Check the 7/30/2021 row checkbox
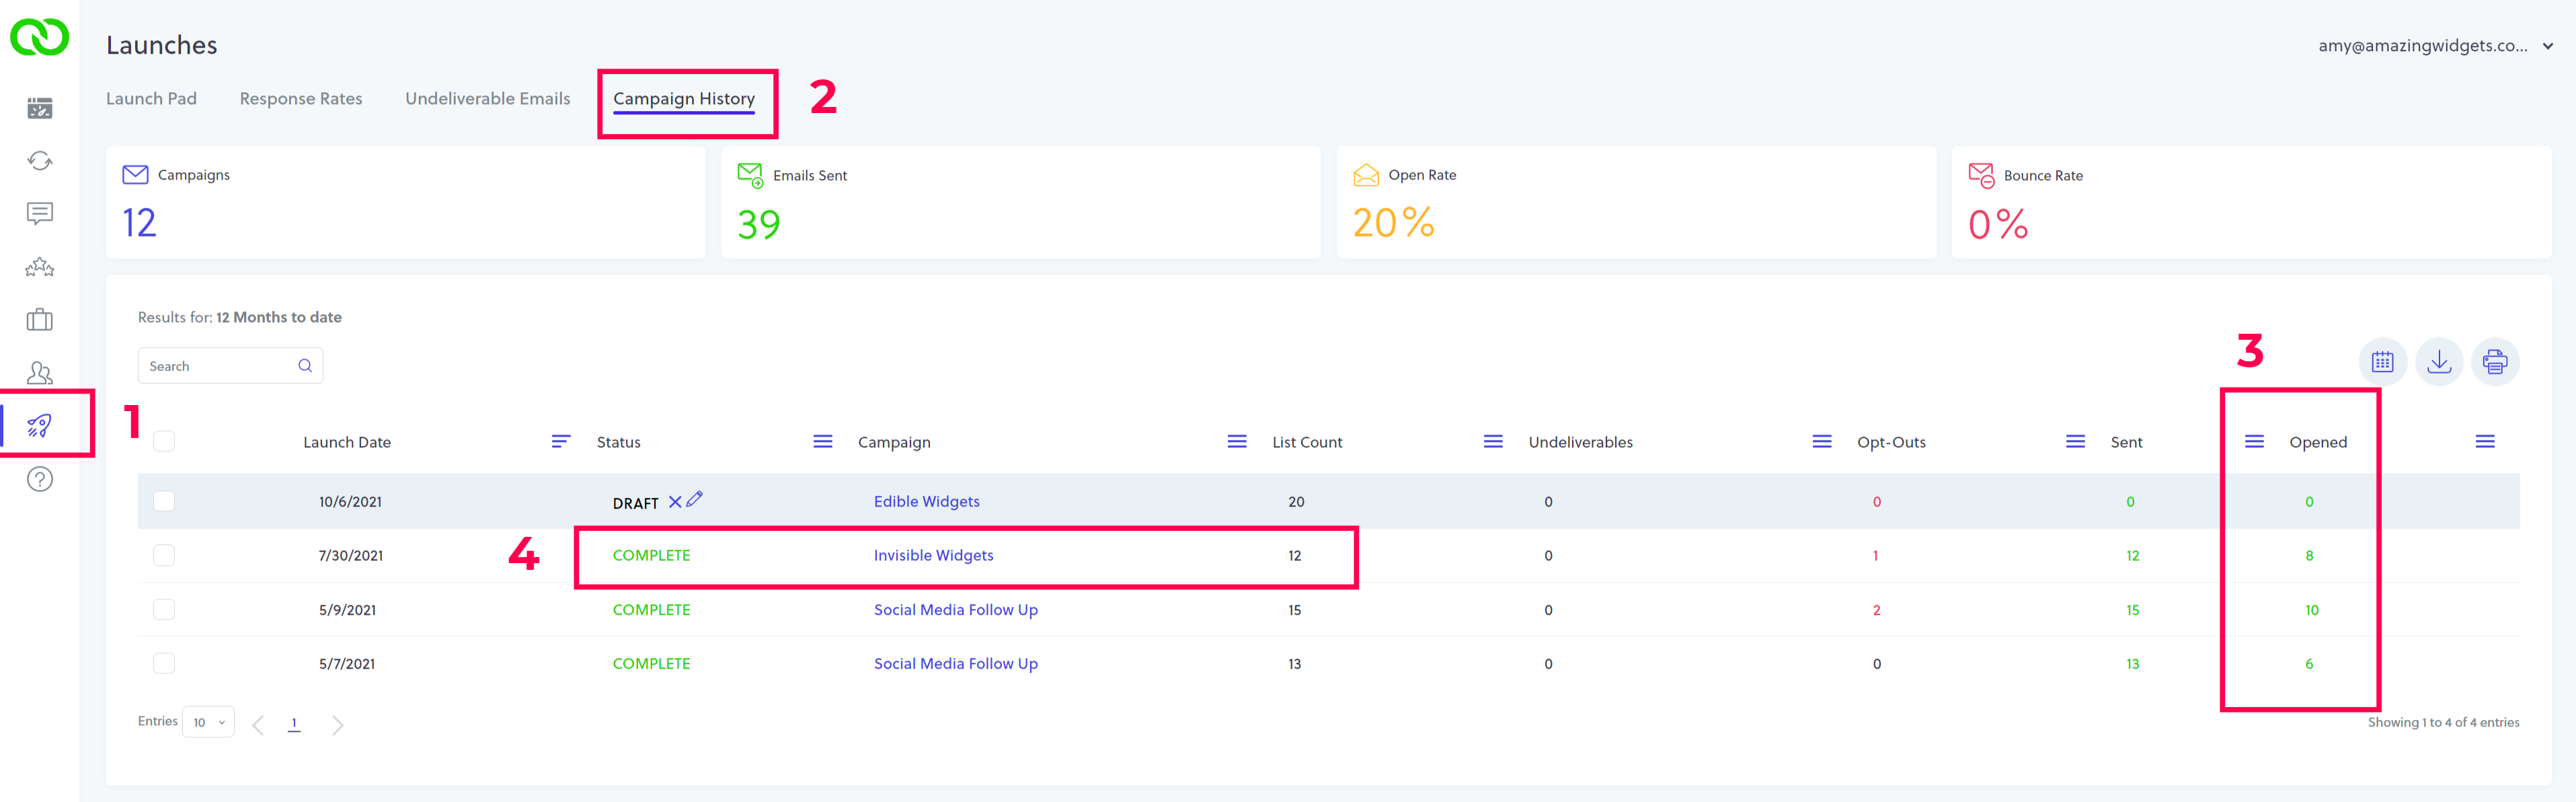 pyautogui.click(x=164, y=556)
